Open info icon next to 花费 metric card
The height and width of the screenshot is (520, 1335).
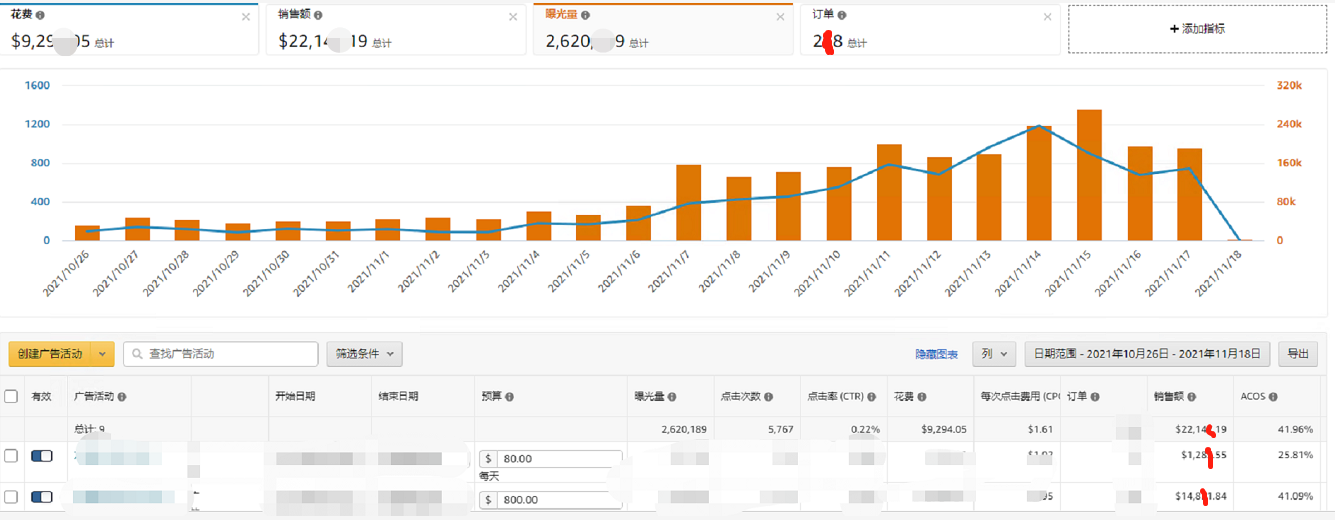coord(40,16)
